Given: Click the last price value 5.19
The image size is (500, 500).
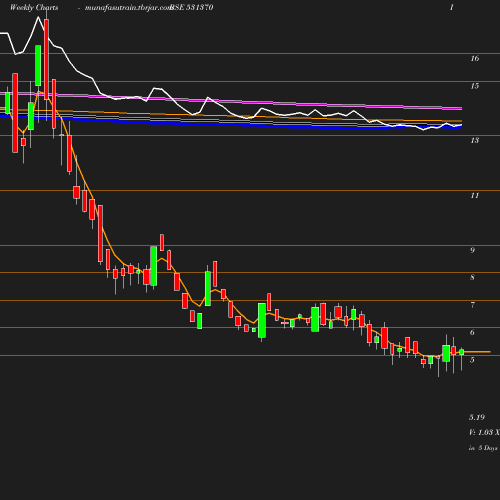Looking at the screenshot, I should (x=477, y=417).
